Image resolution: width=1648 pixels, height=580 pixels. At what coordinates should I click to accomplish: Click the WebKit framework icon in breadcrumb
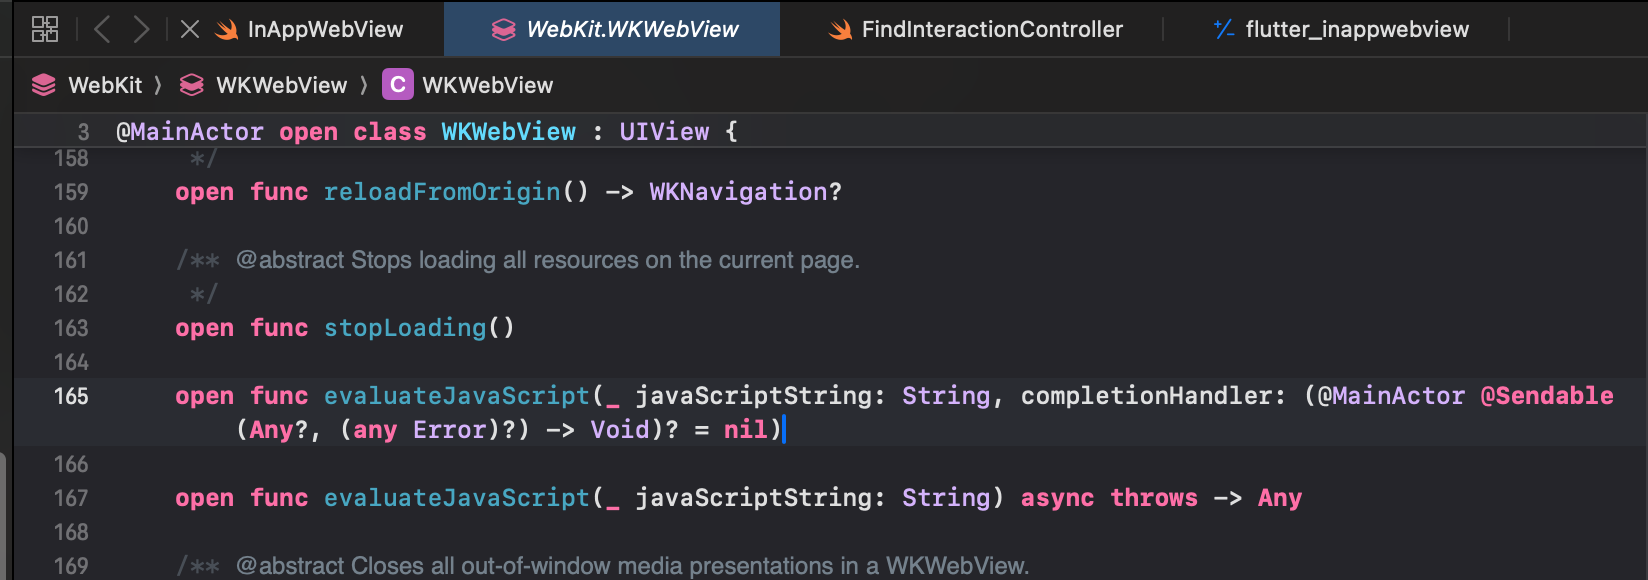pos(44,85)
